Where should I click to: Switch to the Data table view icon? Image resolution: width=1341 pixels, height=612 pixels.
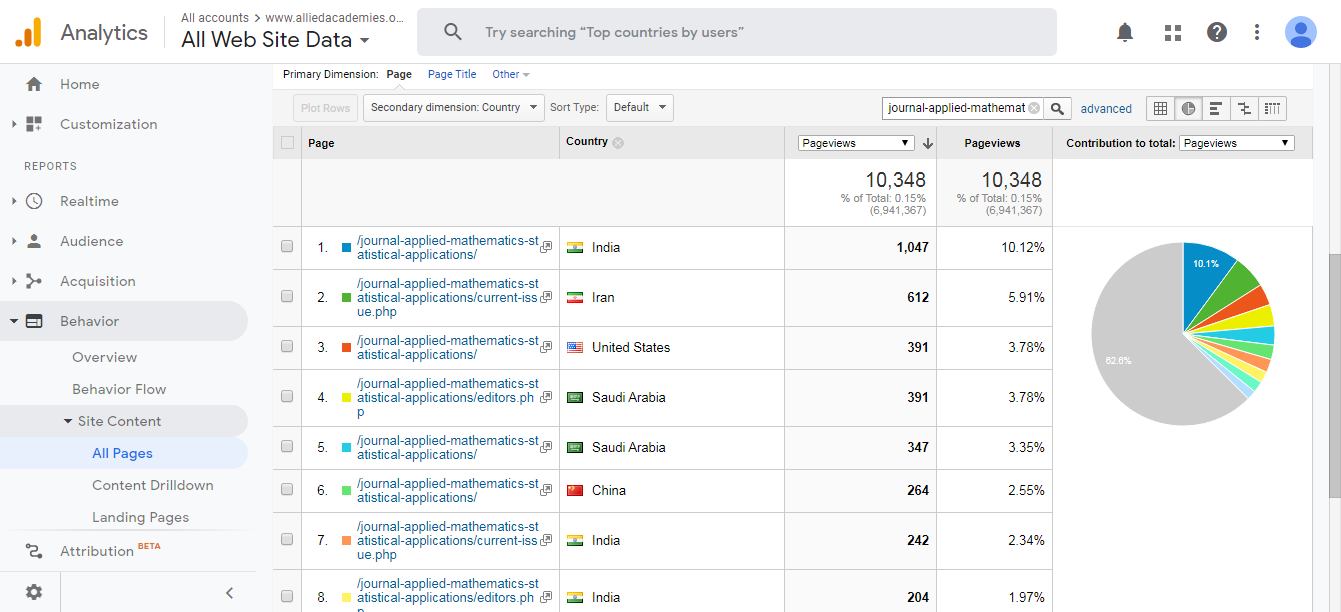1160,108
